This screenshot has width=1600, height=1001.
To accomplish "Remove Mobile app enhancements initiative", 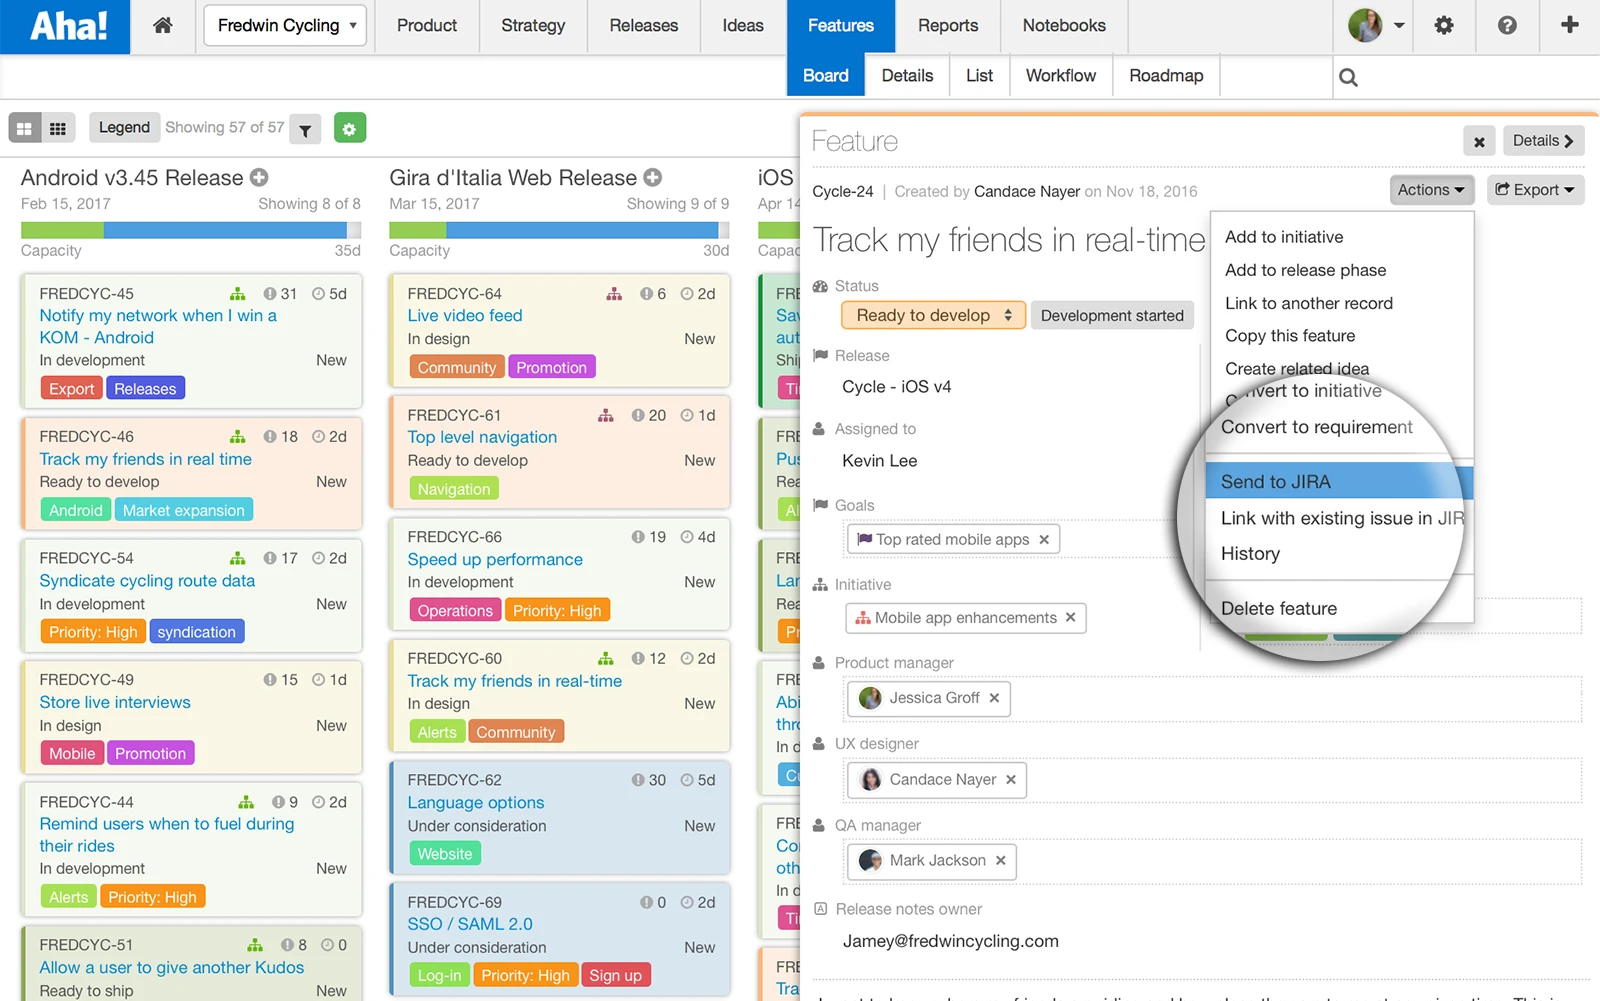I will click(x=1071, y=617).
